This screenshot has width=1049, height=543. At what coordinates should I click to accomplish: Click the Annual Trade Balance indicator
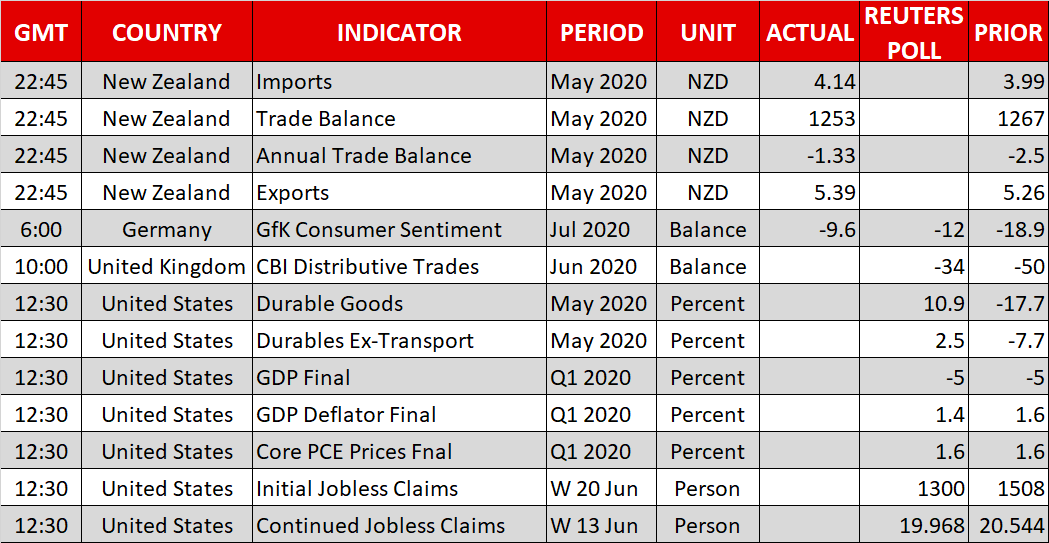pyautogui.click(x=364, y=156)
